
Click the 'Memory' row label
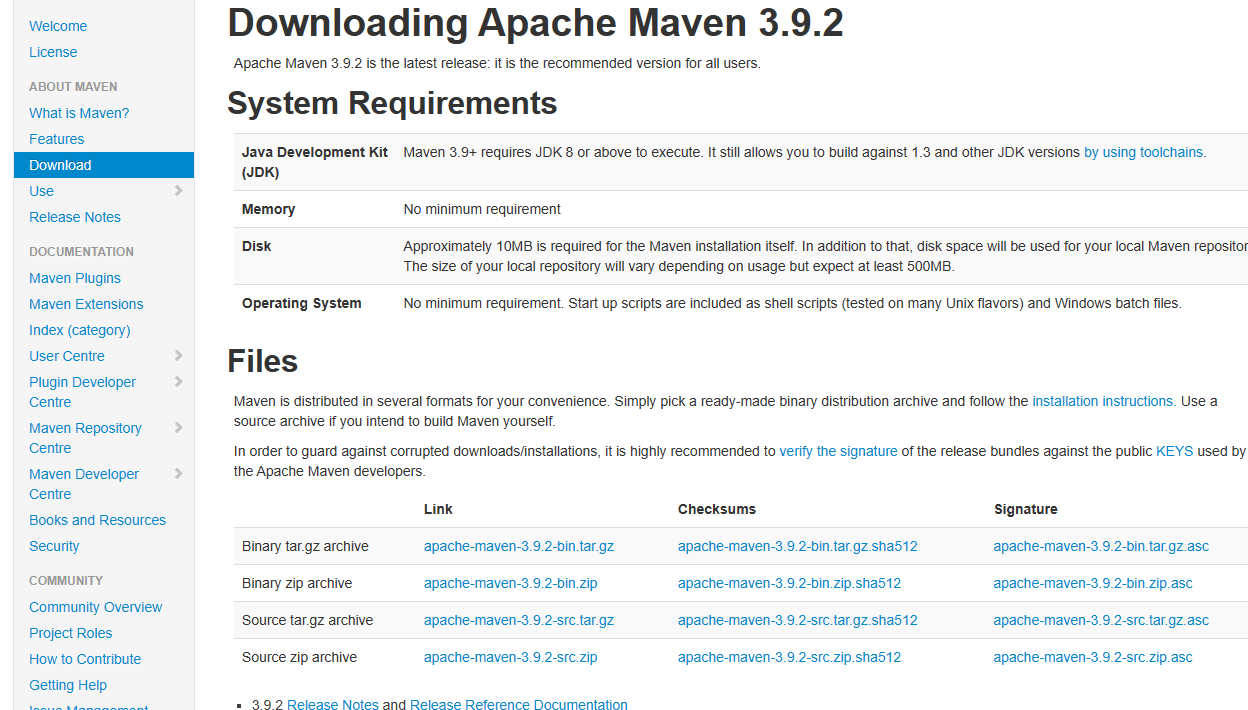(x=268, y=209)
